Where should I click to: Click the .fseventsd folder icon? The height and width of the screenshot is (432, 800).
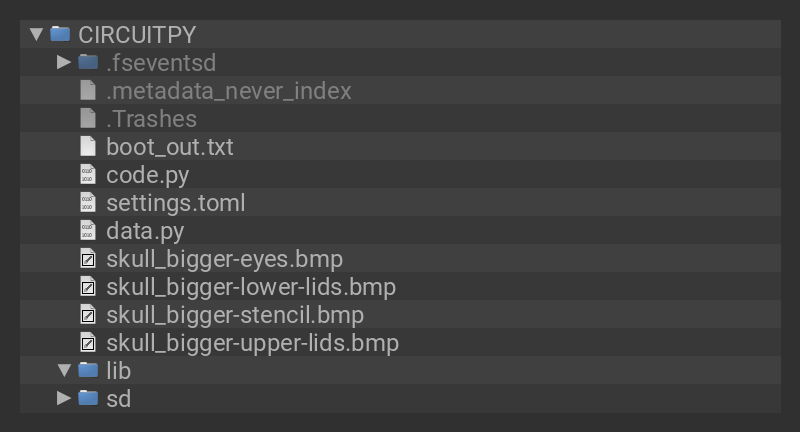(x=88, y=62)
